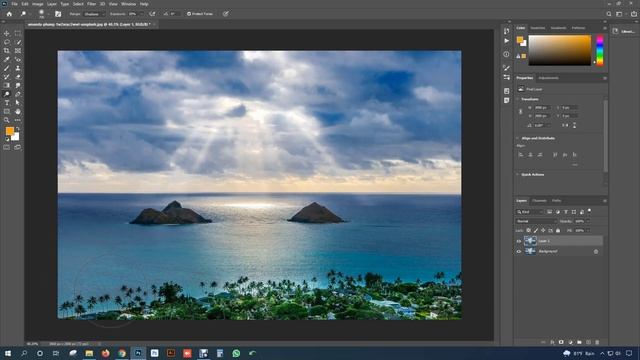The image size is (640, 360).
Task: Click the rainbow hue slider in Color panel
Action: [x=600, y=50]
